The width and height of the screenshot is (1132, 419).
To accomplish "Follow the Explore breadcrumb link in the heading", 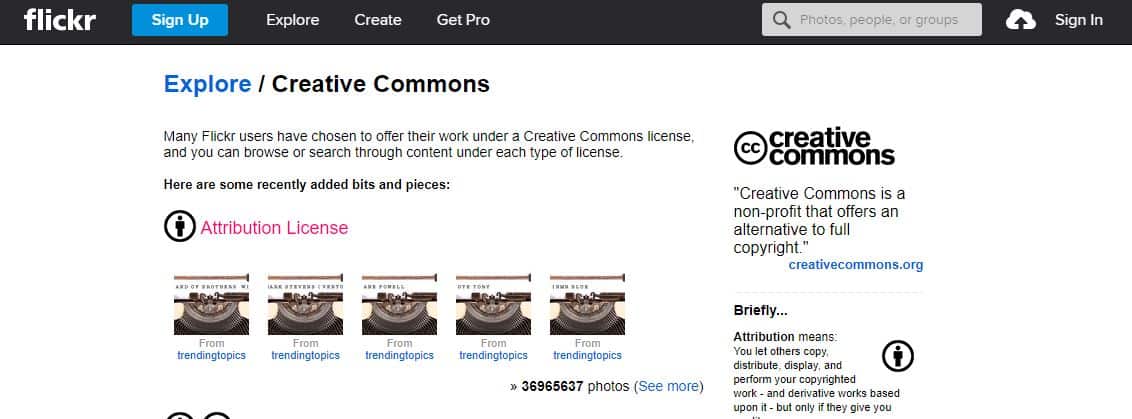I will 207,84.
